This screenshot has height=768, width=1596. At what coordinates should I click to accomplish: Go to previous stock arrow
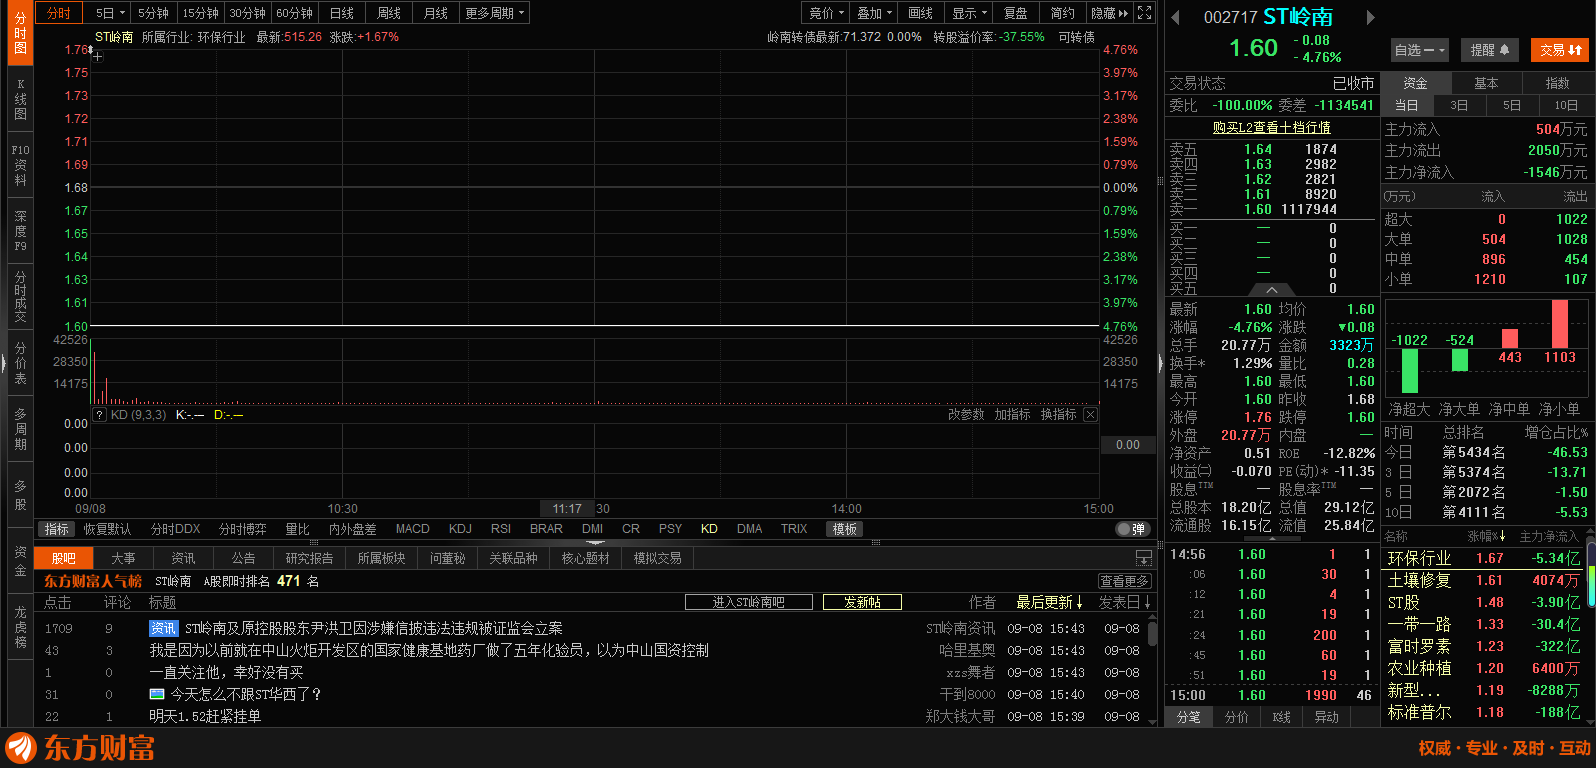coord(1176,17)
